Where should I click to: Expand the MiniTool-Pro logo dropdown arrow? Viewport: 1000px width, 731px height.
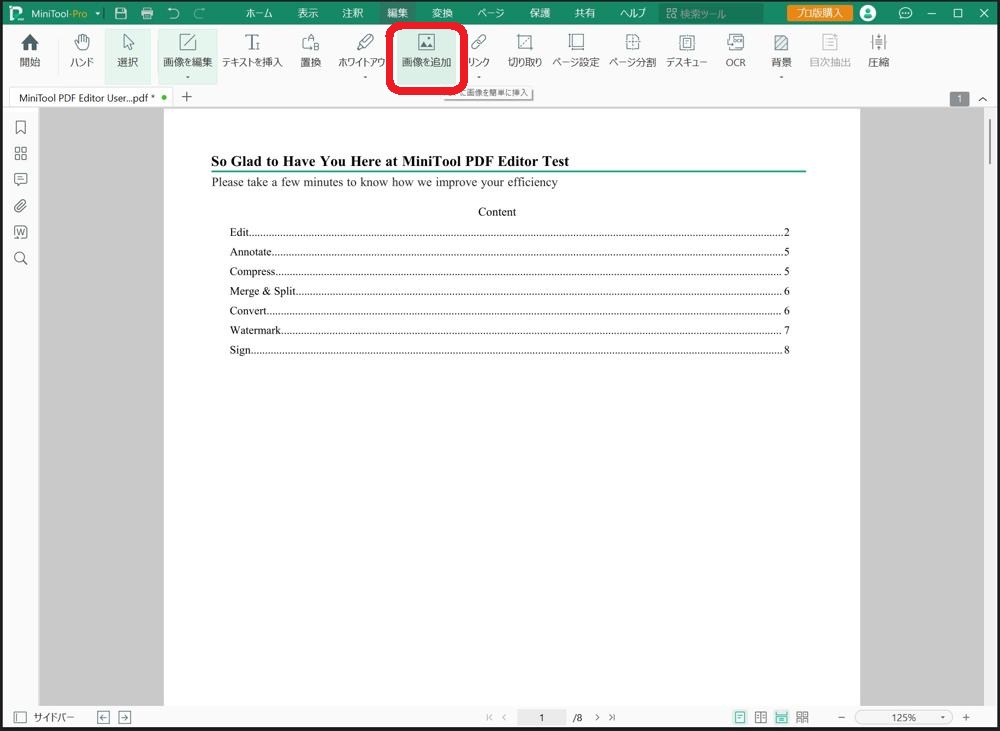tap(98, 13)
